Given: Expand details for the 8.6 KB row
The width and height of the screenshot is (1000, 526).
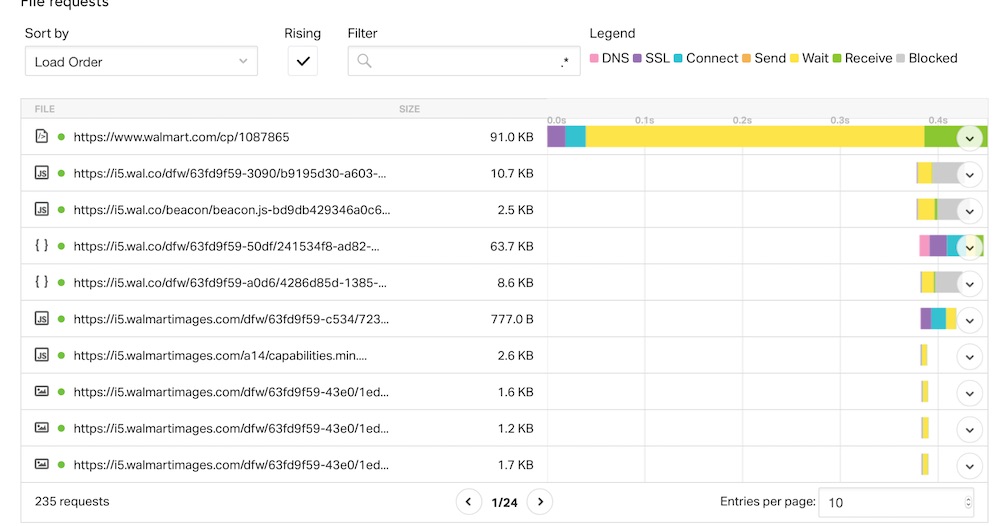Looking at the screenshot, I should point(969,284).
